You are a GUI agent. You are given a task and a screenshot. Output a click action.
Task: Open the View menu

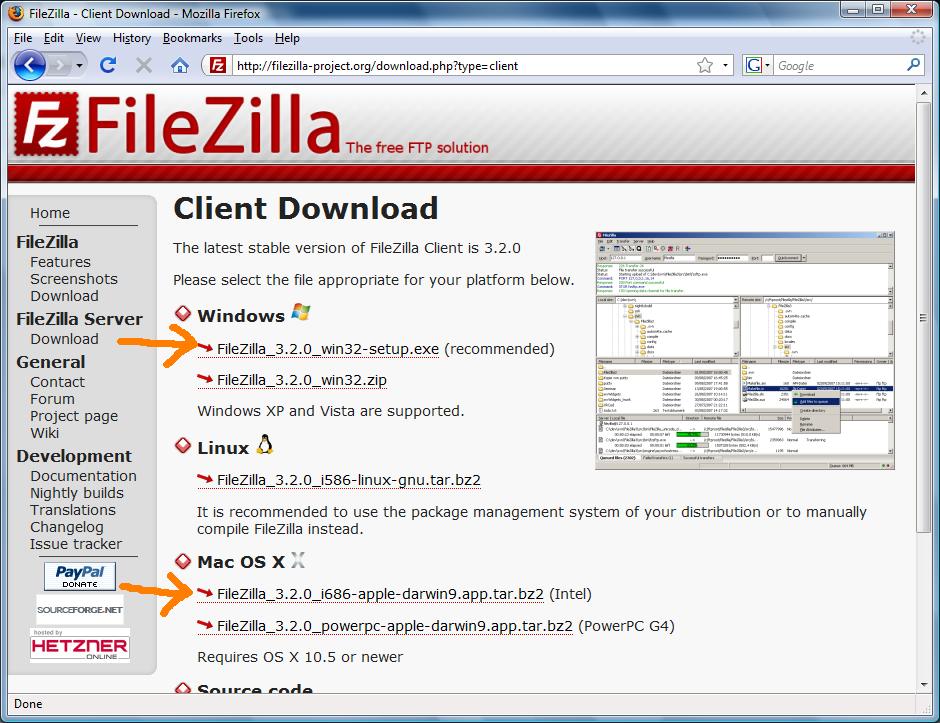click(88, 38)
